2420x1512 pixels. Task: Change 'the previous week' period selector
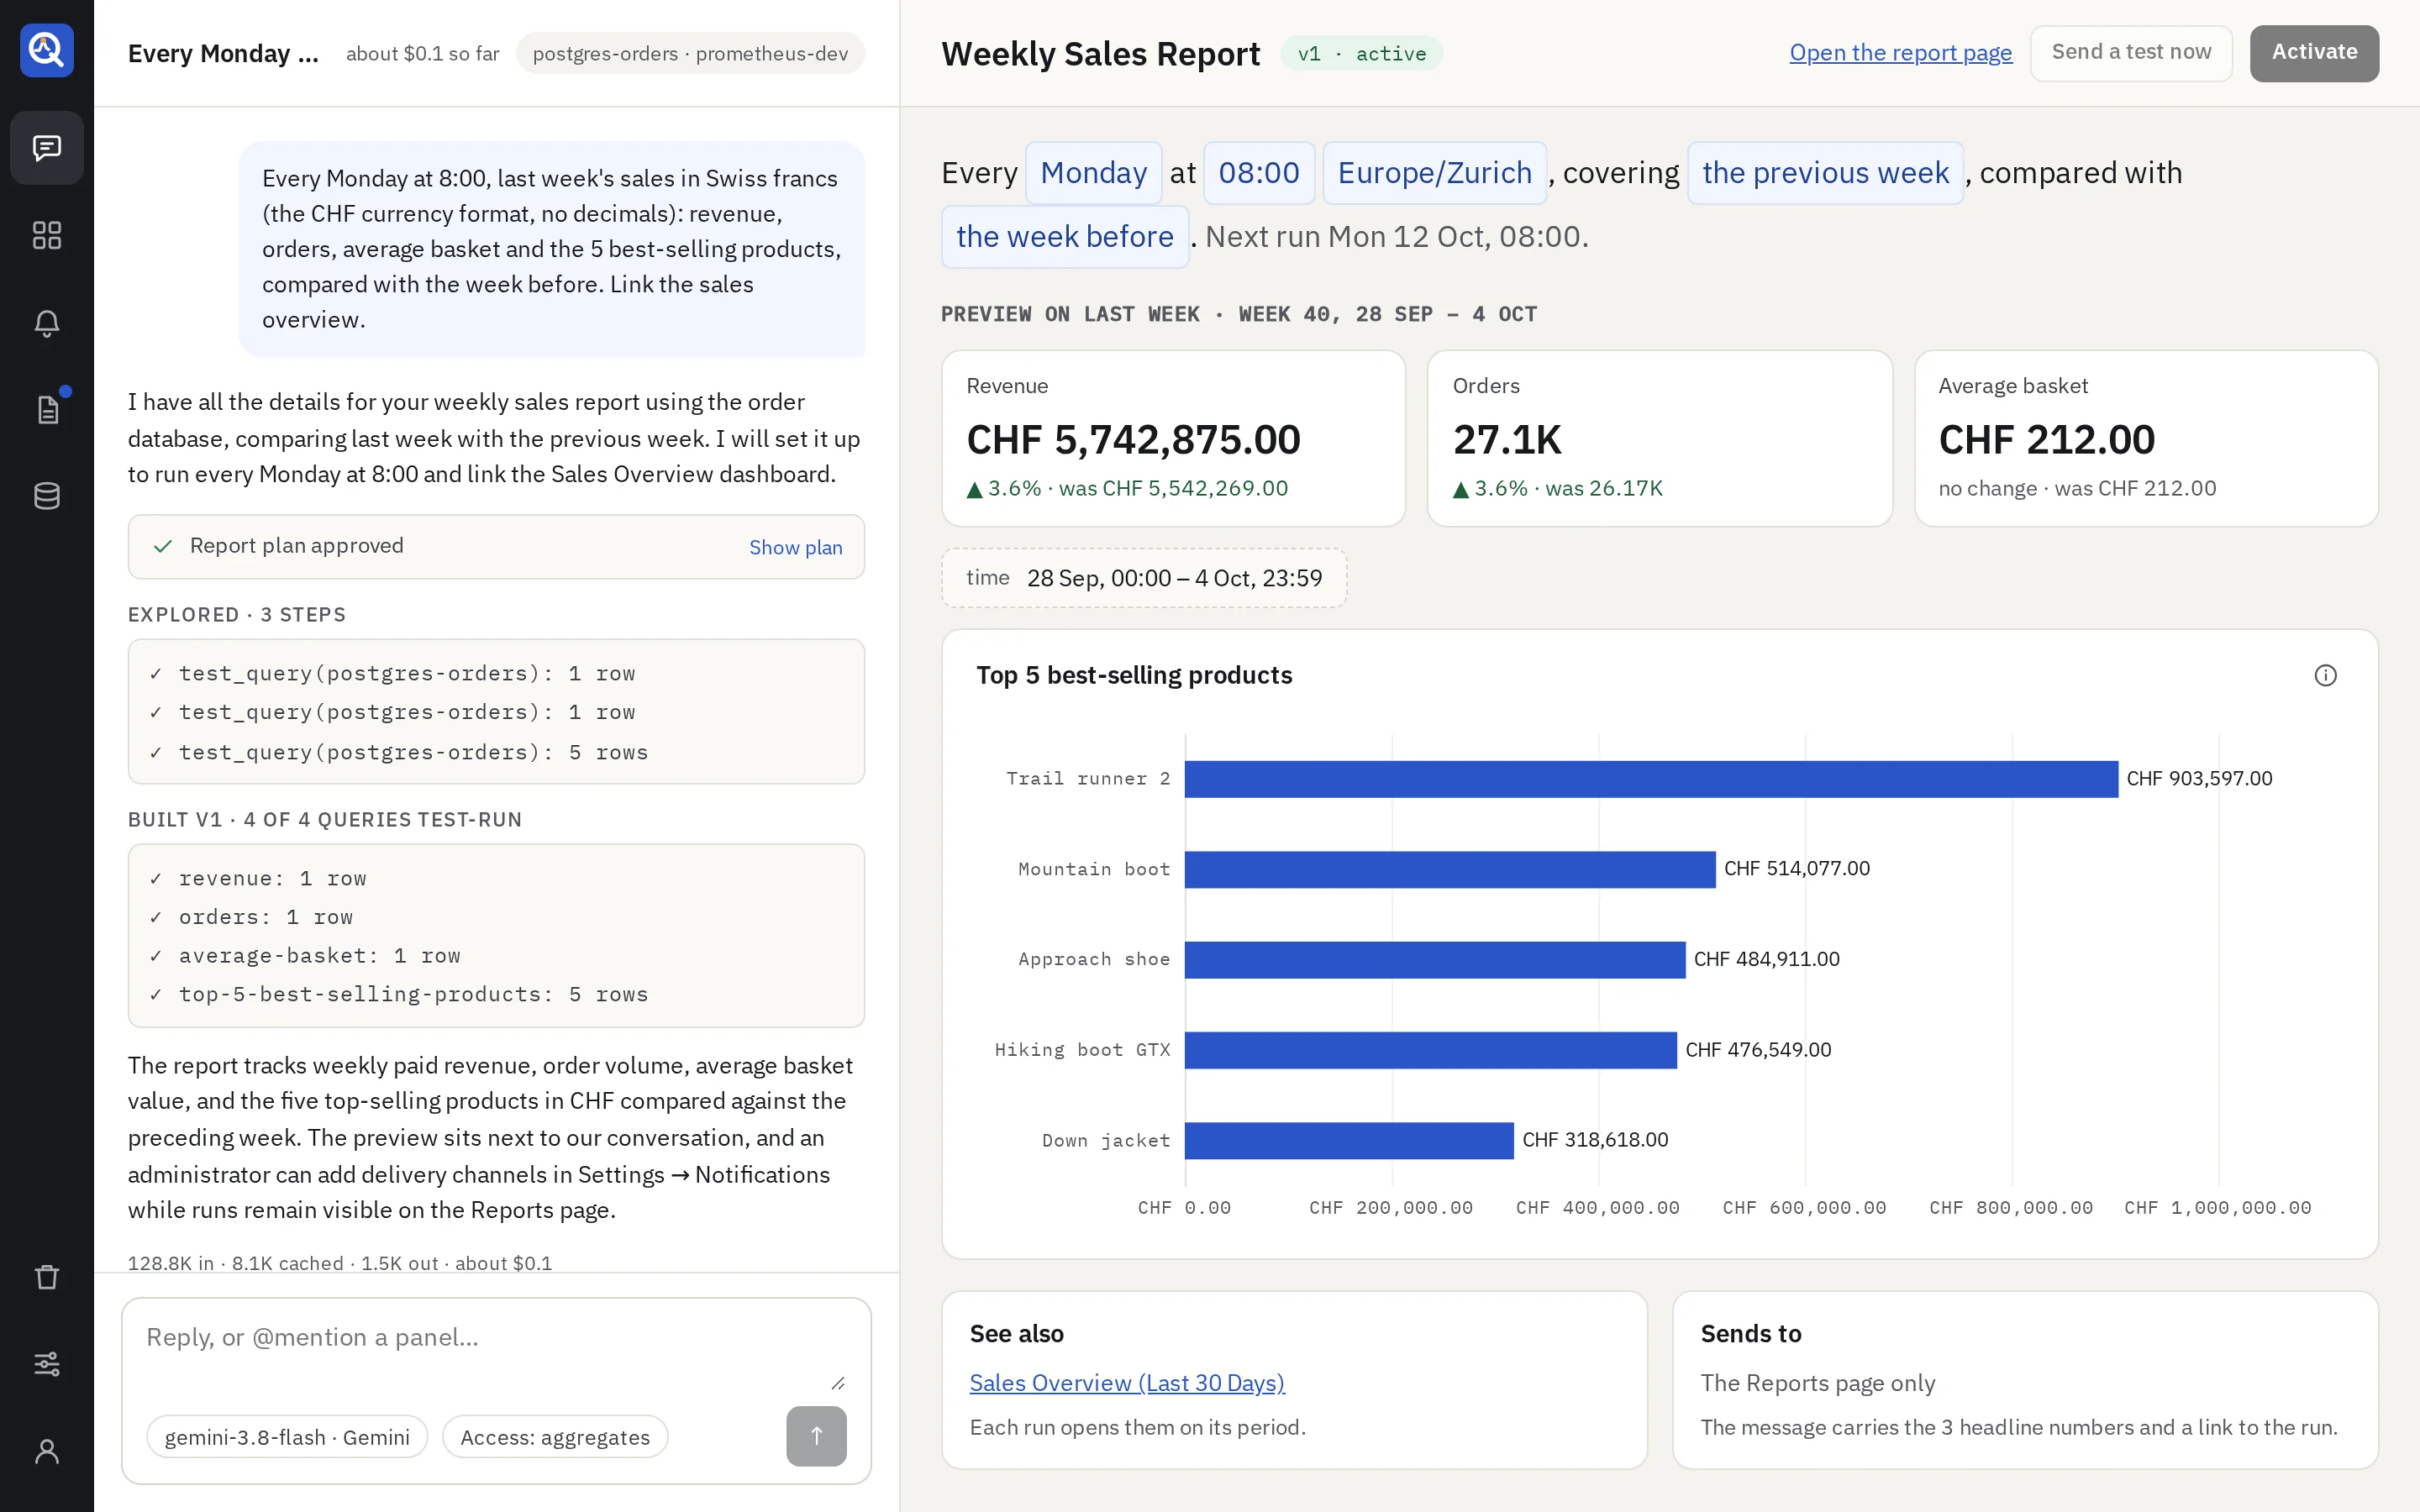[1825, 173]
